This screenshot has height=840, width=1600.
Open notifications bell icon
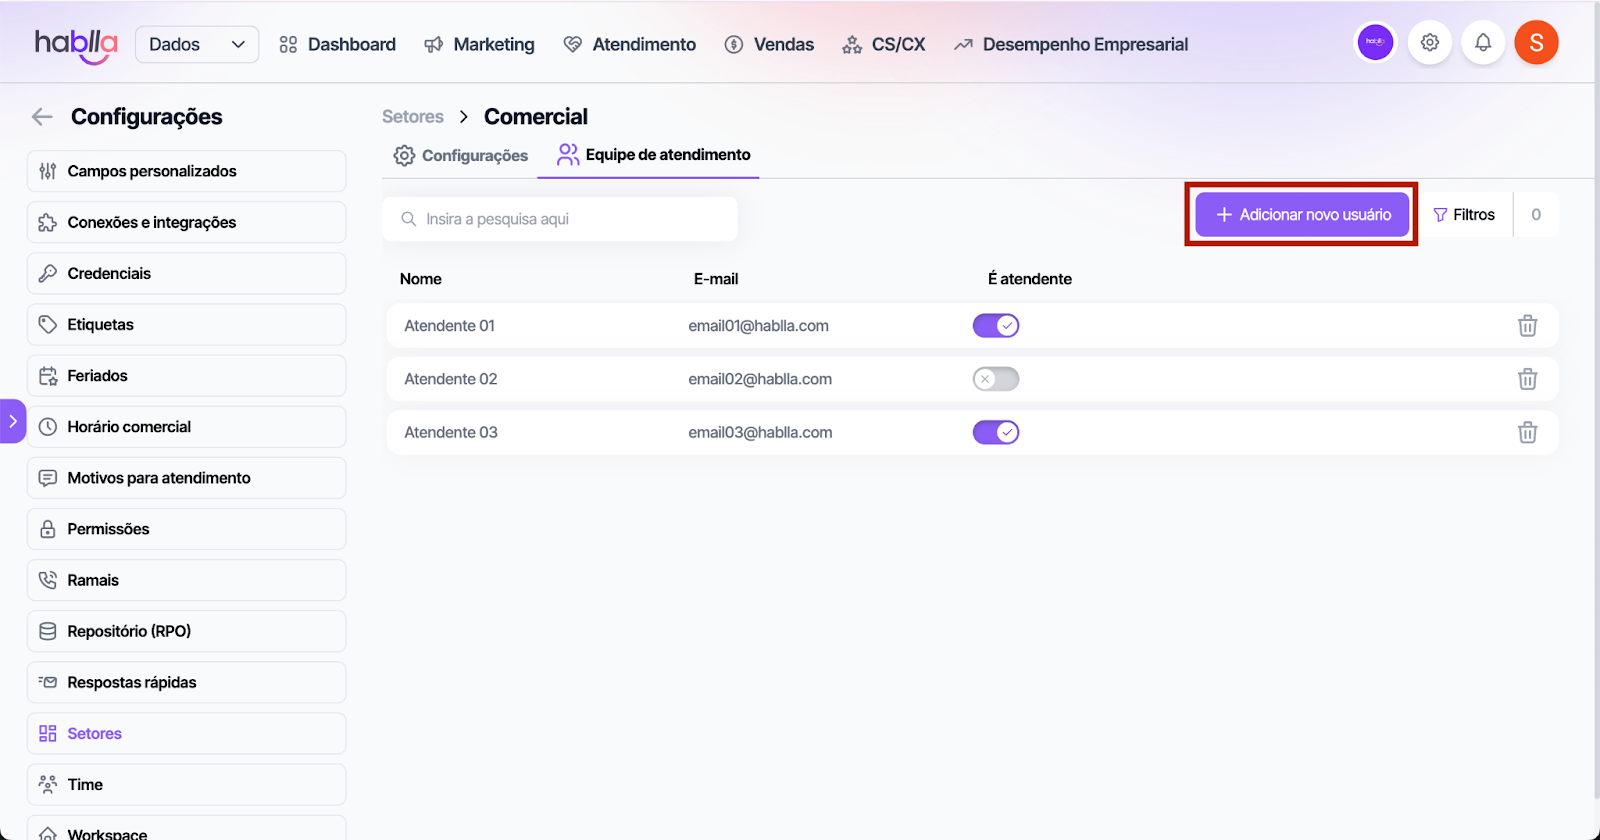coord(1483,43)
